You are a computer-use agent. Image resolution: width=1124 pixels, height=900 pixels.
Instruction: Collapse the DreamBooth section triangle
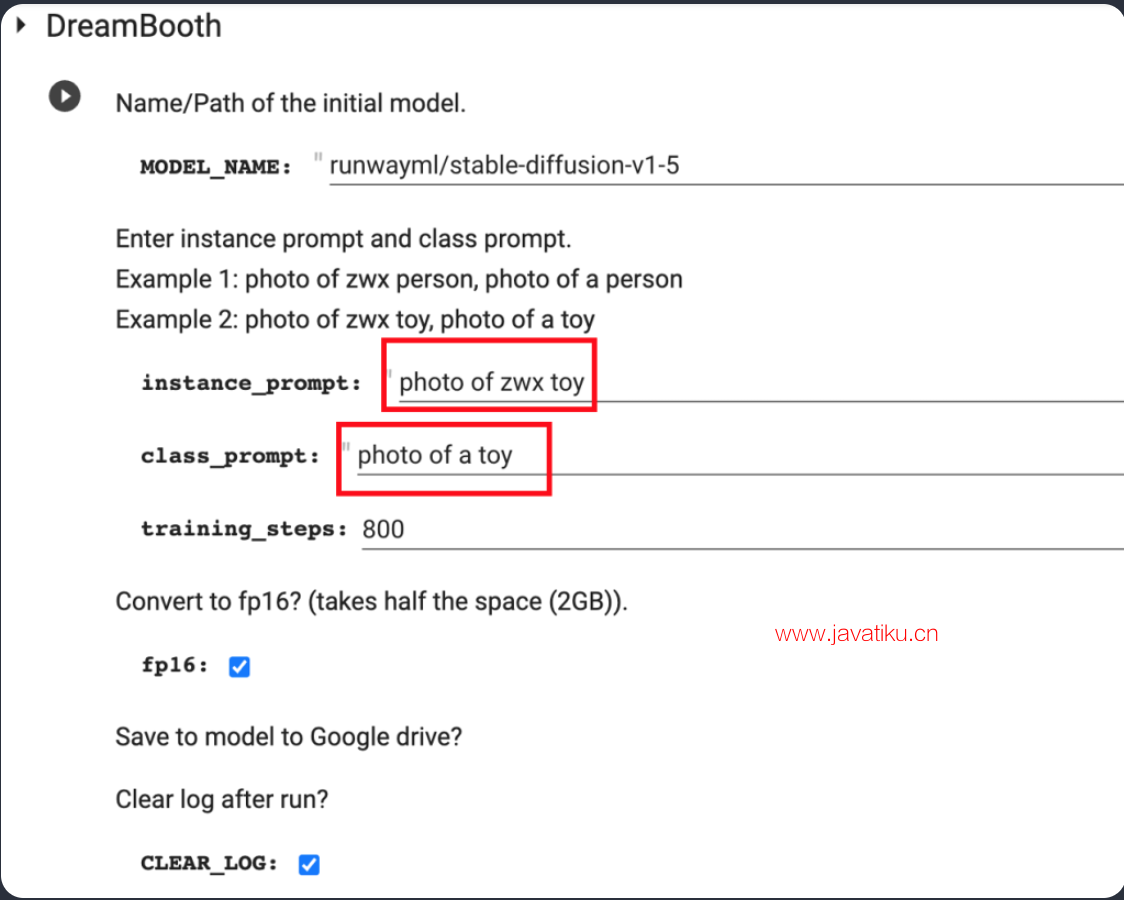coord(21,26)
